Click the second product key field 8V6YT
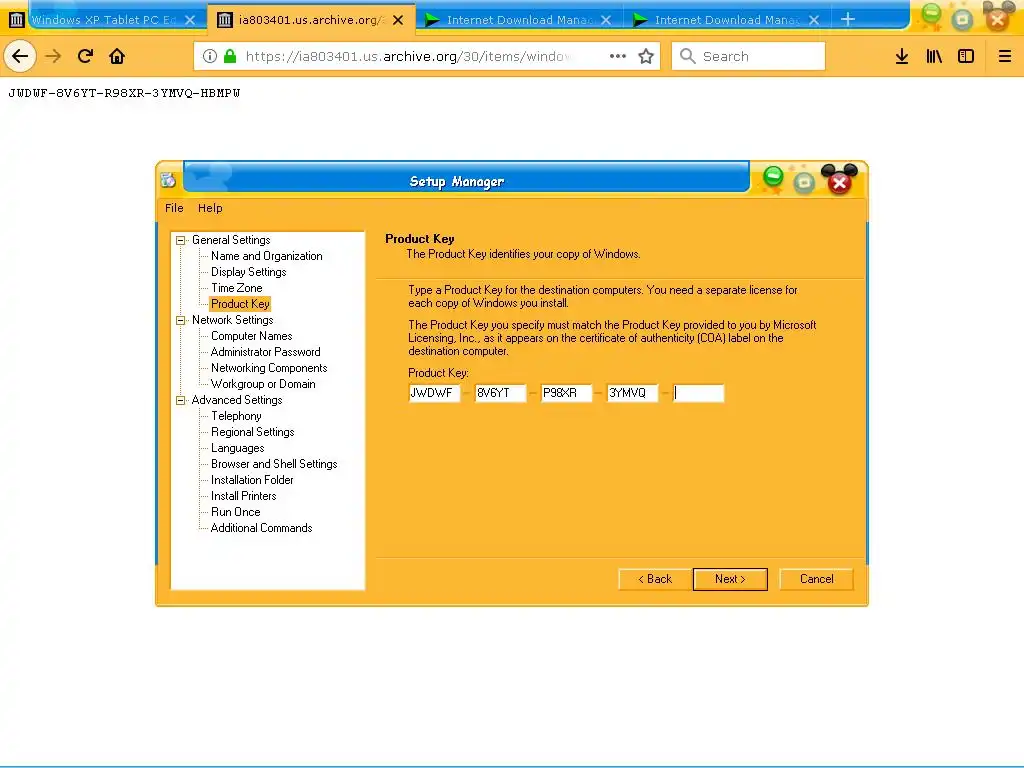Screen dimensions: 1024x768 [500, 393]
